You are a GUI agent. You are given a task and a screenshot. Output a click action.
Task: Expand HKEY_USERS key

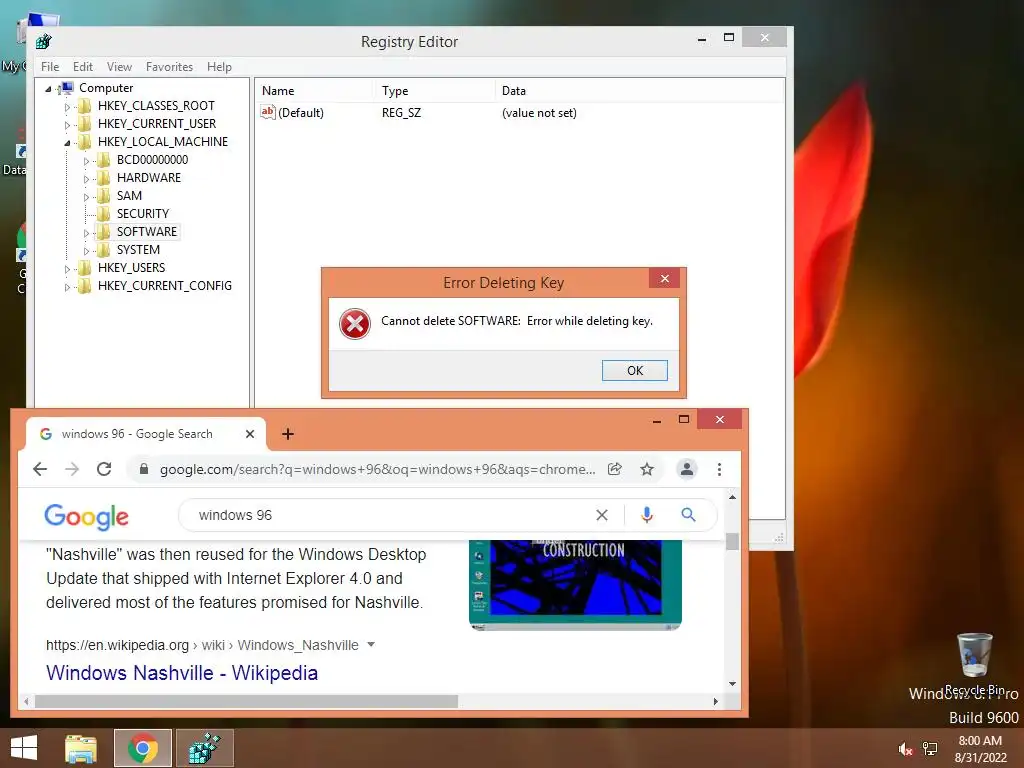coord(67,268)
